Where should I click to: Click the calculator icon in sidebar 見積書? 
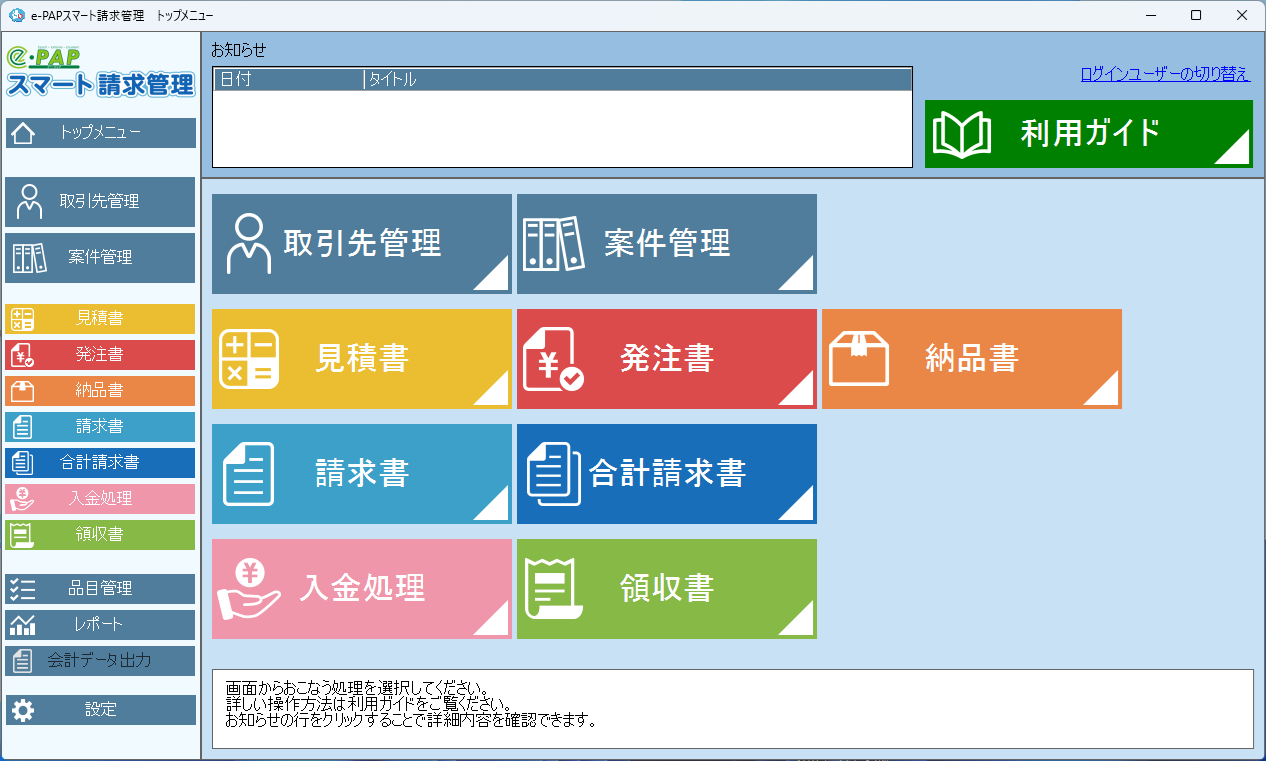pyautogui.click(x=22, y=319)
